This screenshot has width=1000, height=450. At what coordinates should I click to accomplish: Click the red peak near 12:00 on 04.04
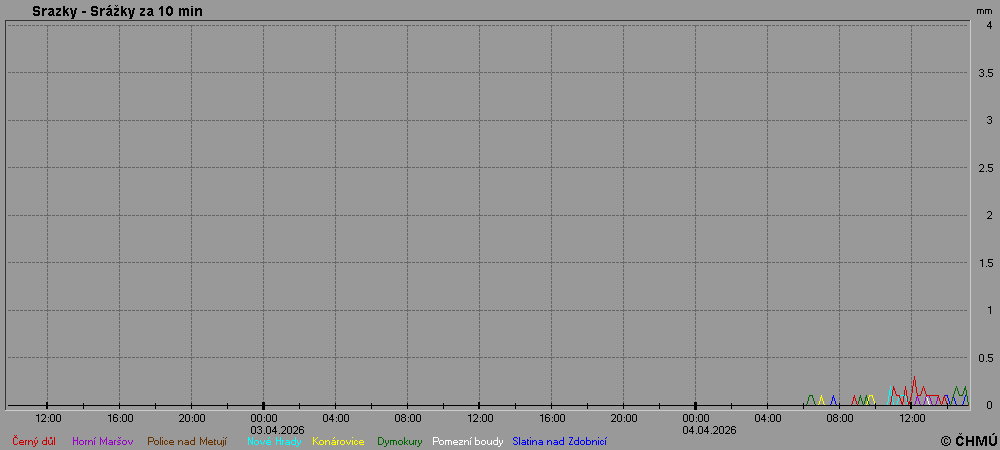(x=913, y=378)
